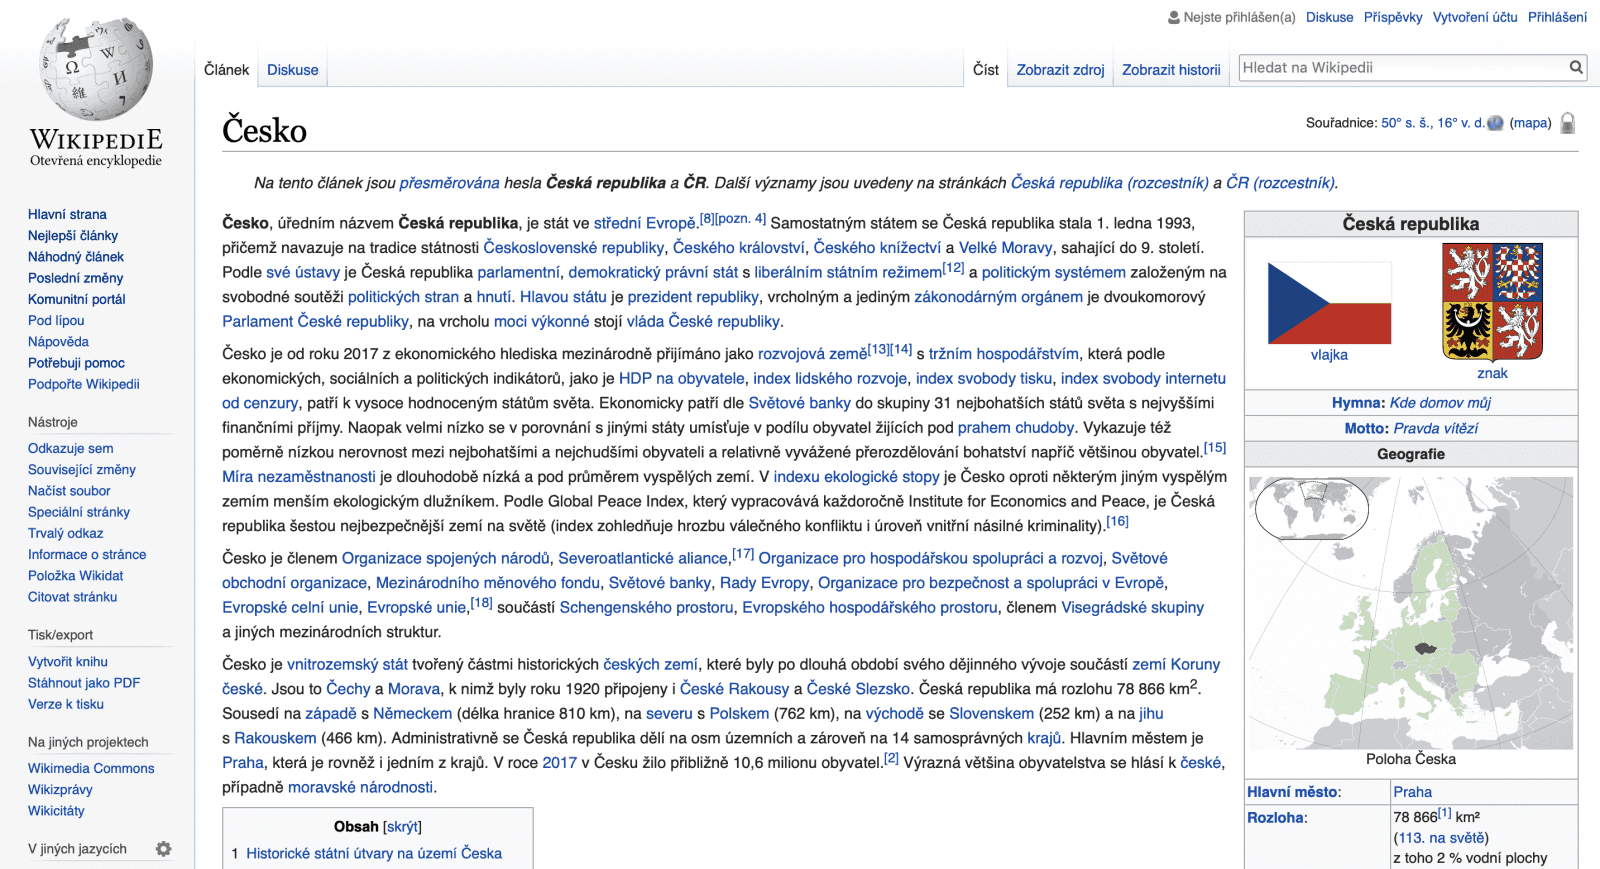
Task: Open Pod lípou sidebar link
Action: click(x=56, y=320)
